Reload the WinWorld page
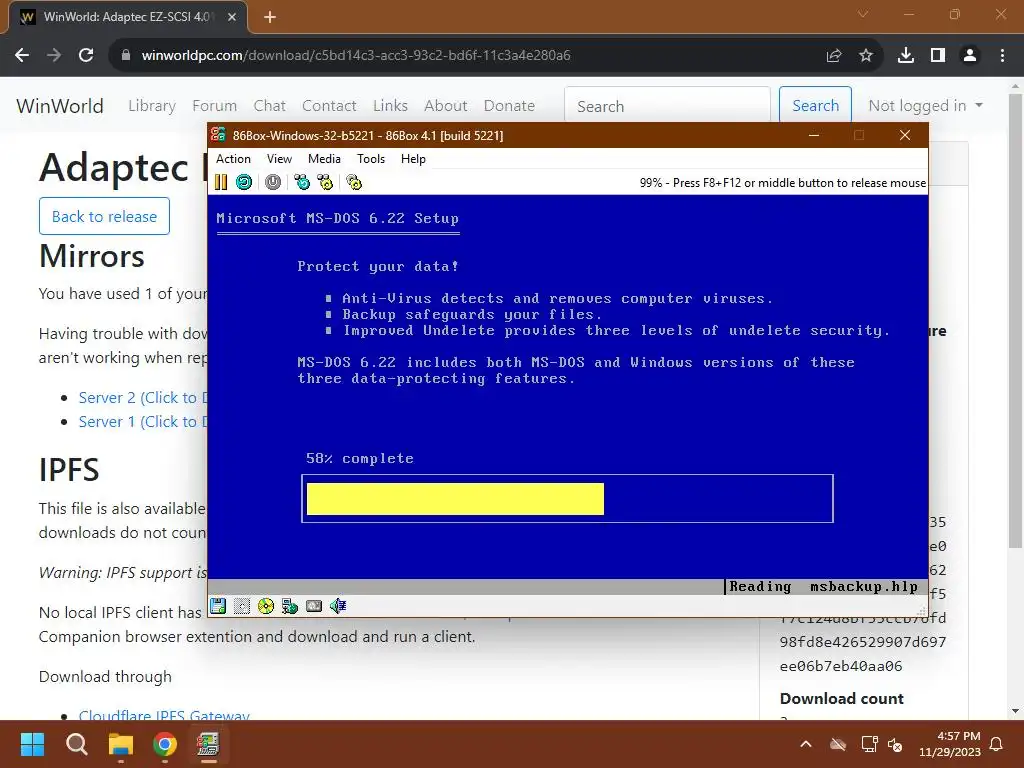The height and width of the screenshot is (768, 1024). 86,56
